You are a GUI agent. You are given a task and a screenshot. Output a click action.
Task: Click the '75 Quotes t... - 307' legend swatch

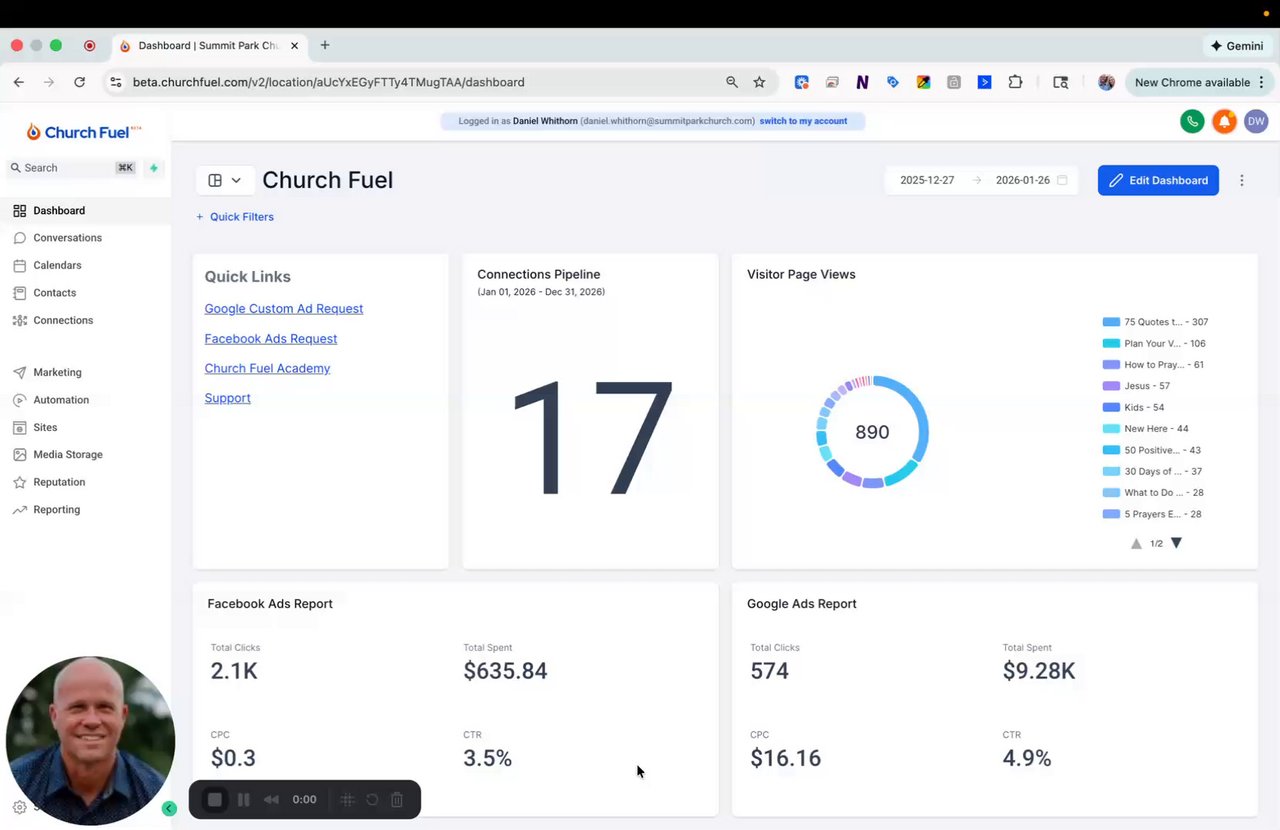pos(1111,322)
